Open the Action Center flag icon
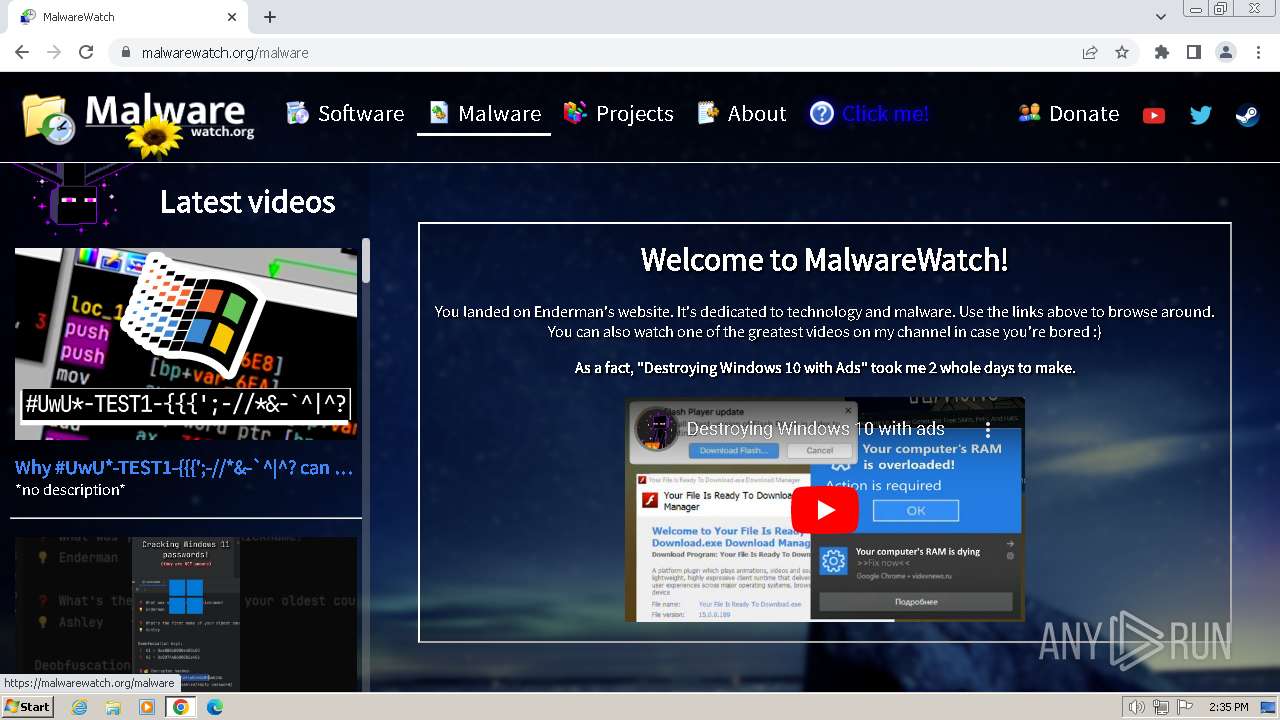Screen dimensions: 1280x720 click(x=1185, y=707)
